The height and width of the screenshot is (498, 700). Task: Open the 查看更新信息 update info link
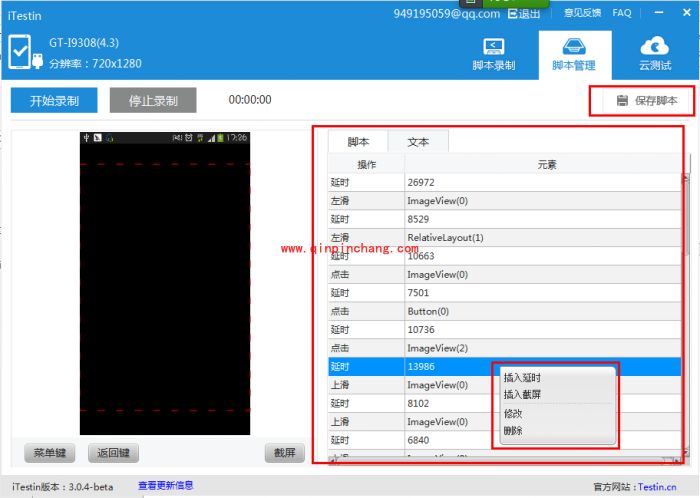pos(166,486)
